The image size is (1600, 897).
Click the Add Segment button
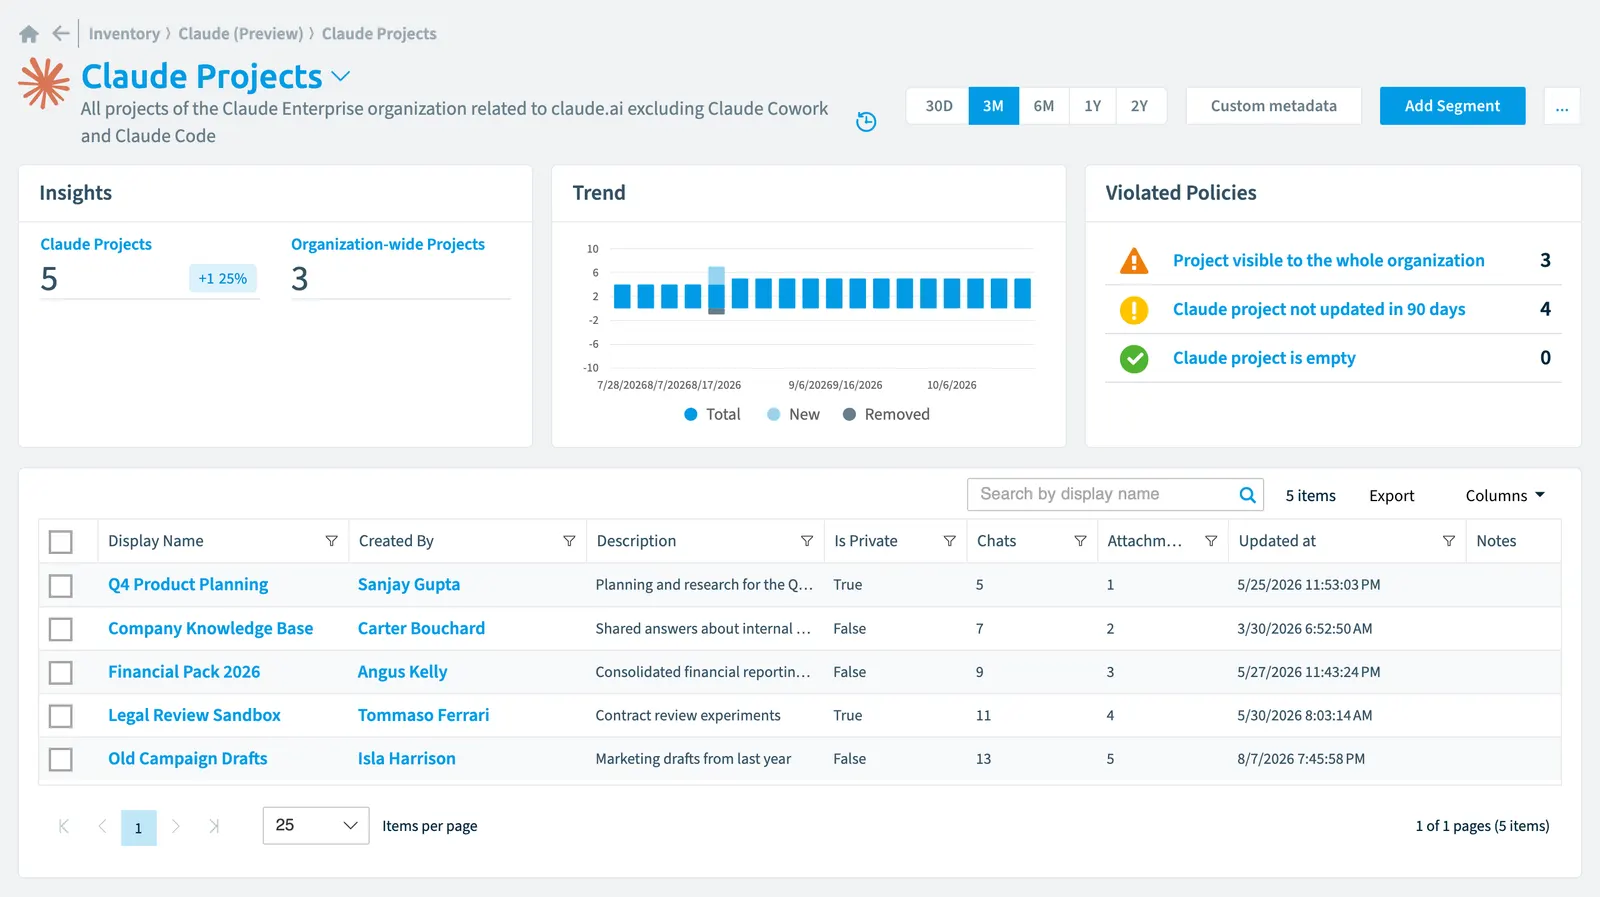coord(1452,106)
